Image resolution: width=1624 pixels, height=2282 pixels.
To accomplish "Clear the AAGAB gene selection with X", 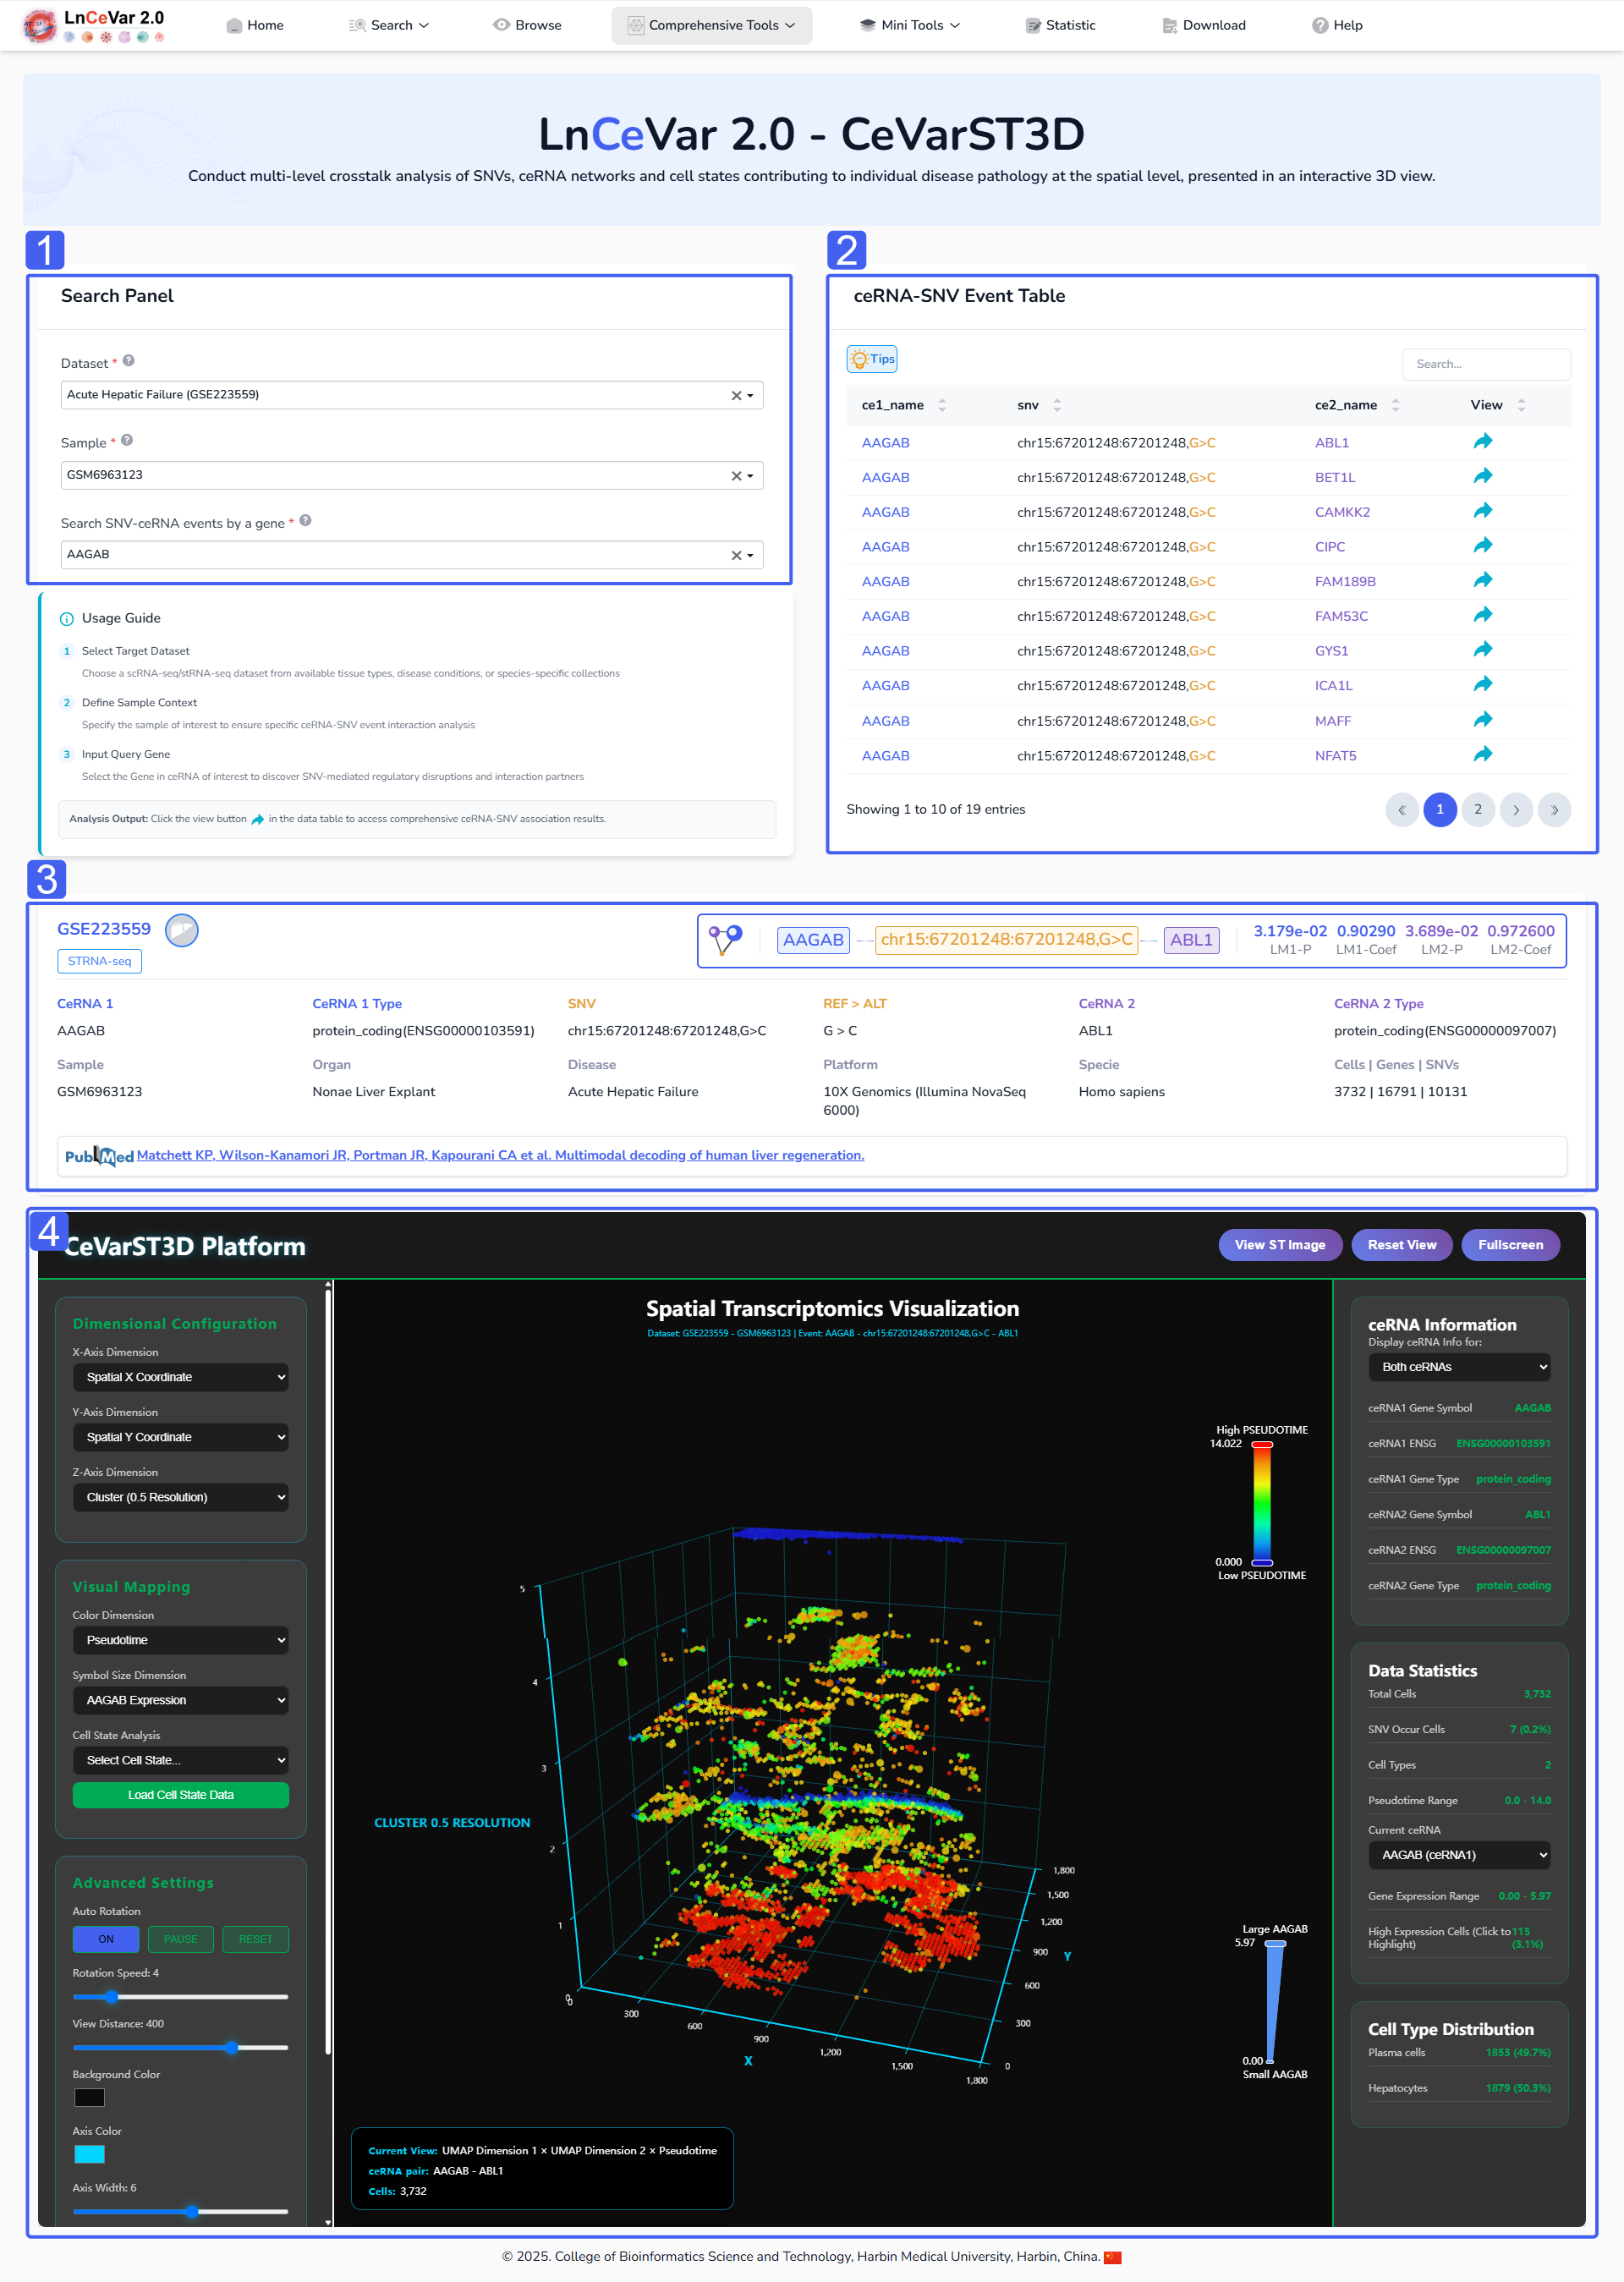I will (x=736, y=555).
